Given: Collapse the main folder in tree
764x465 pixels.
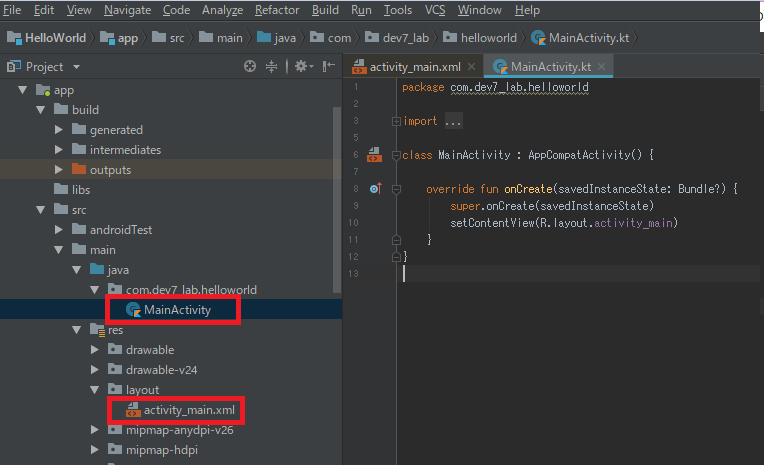Looking at the screenshot, I should click(58, 250).
